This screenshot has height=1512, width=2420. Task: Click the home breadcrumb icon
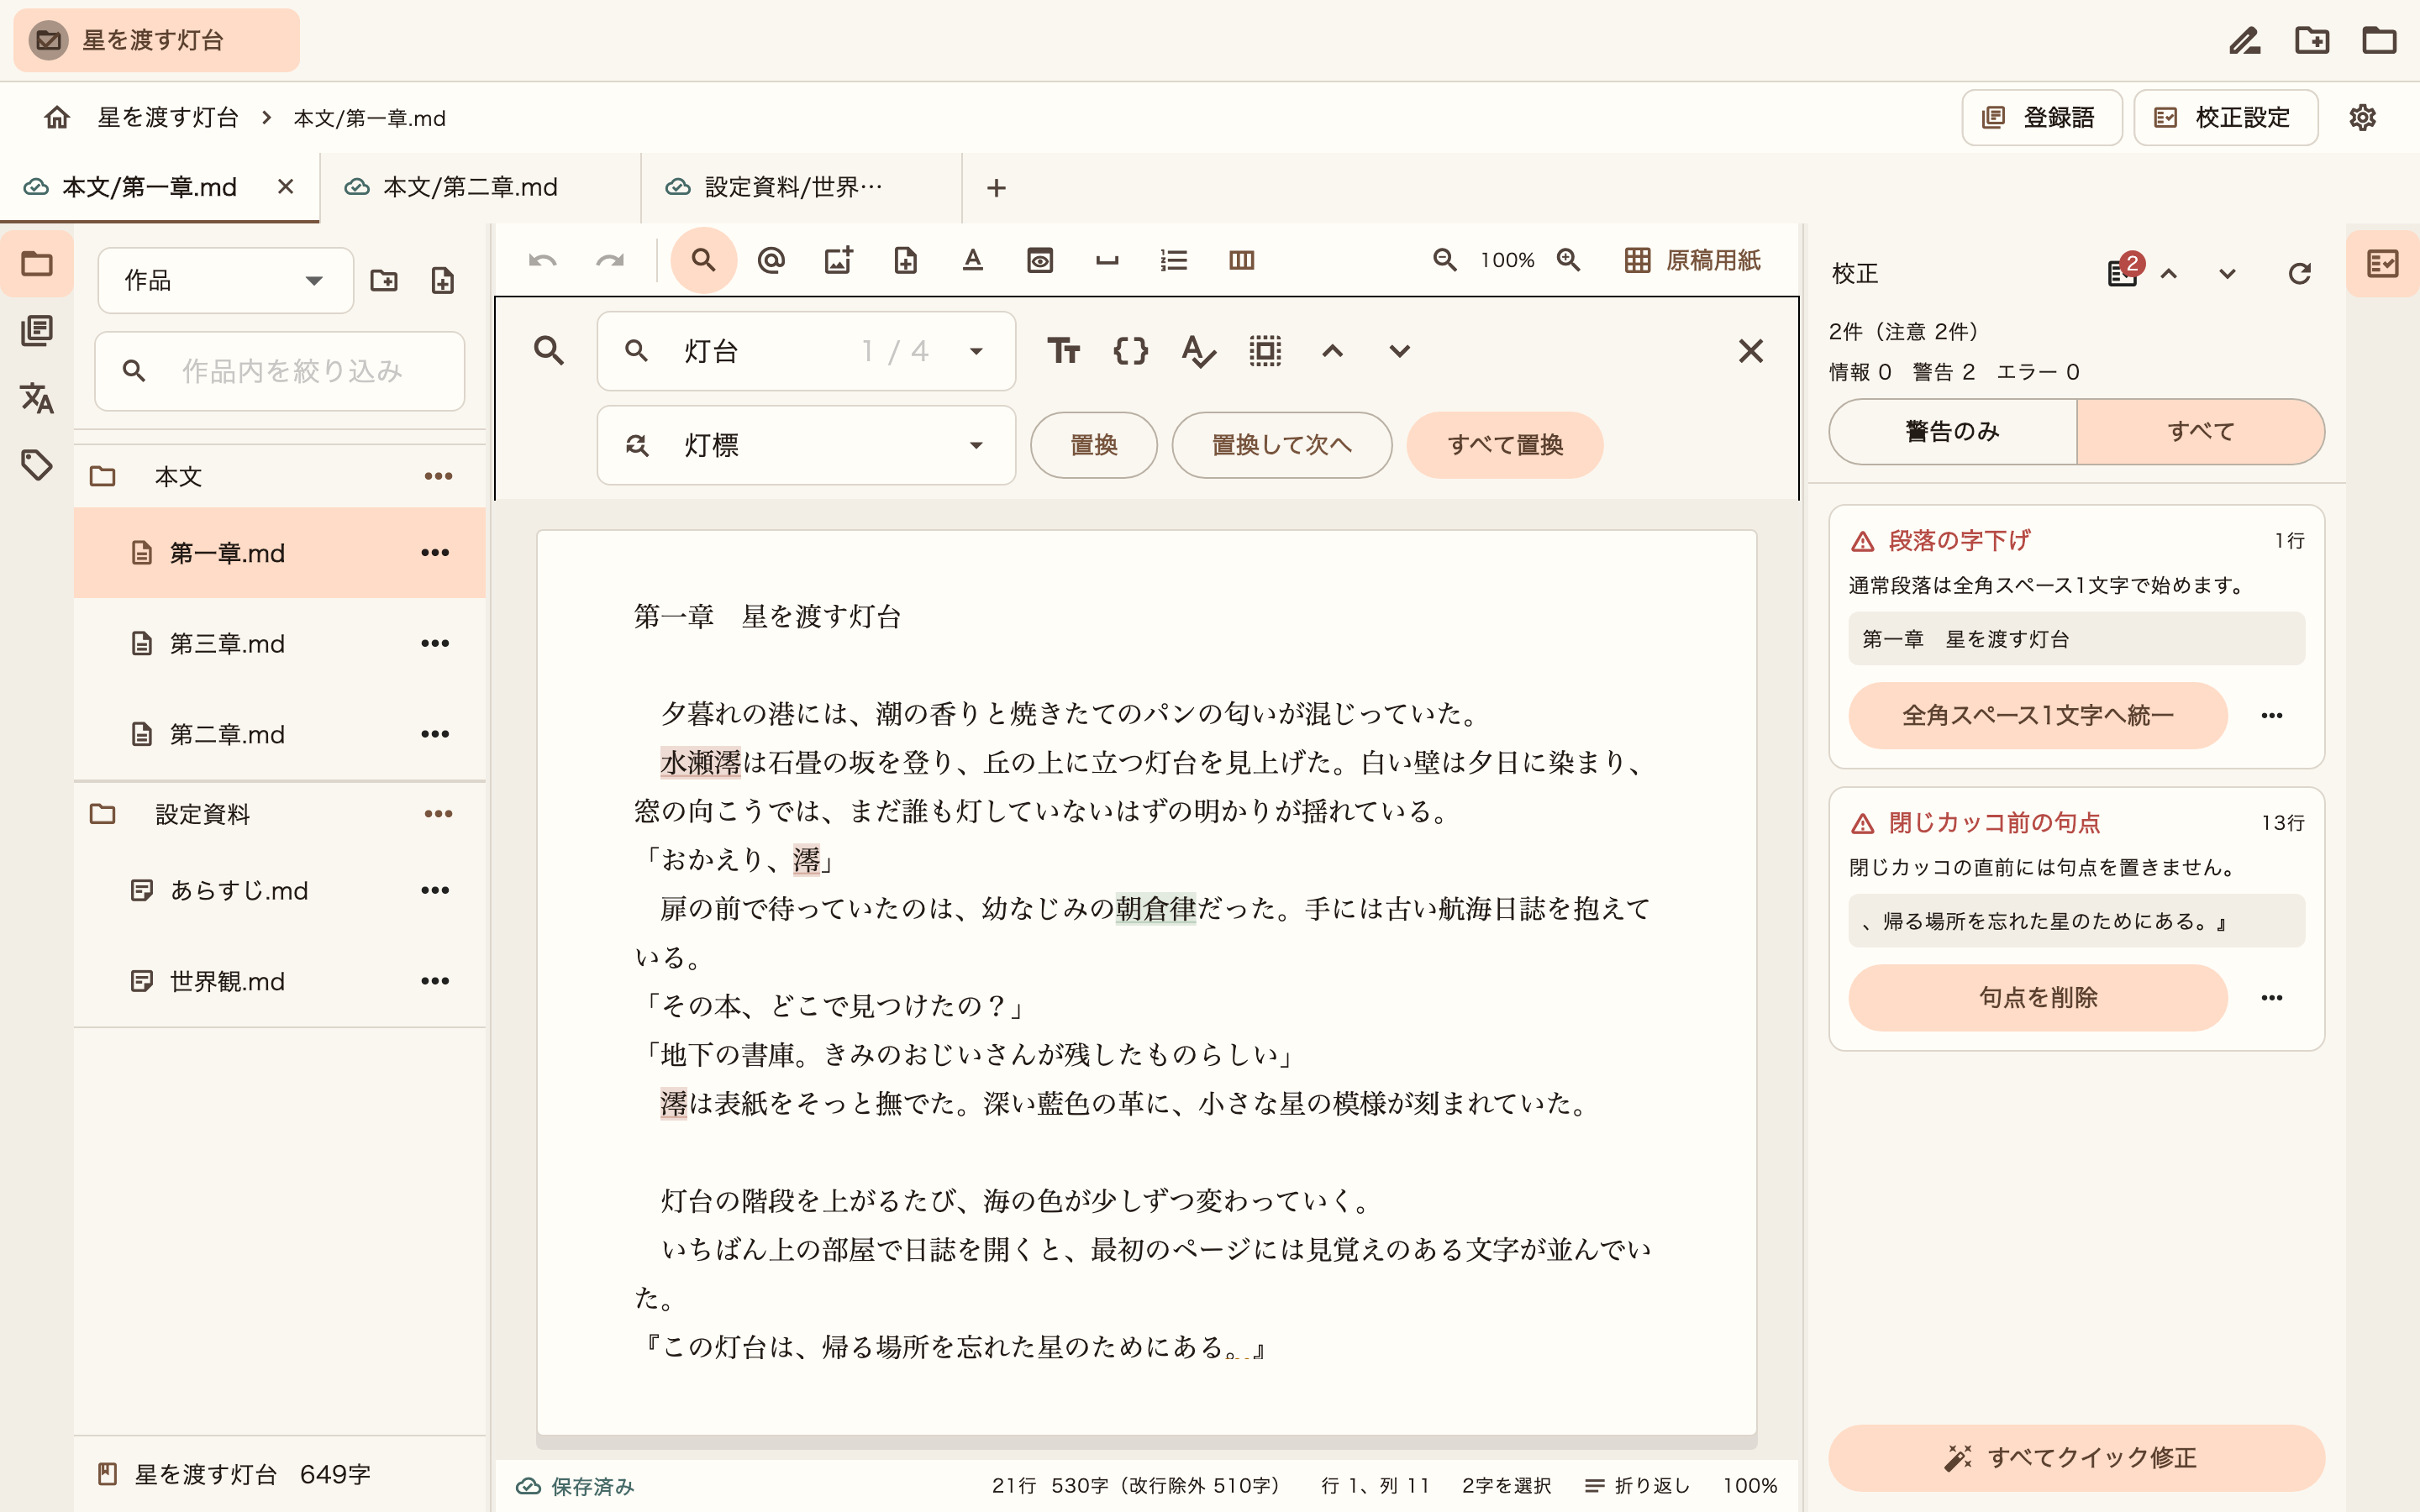(57, 117)
